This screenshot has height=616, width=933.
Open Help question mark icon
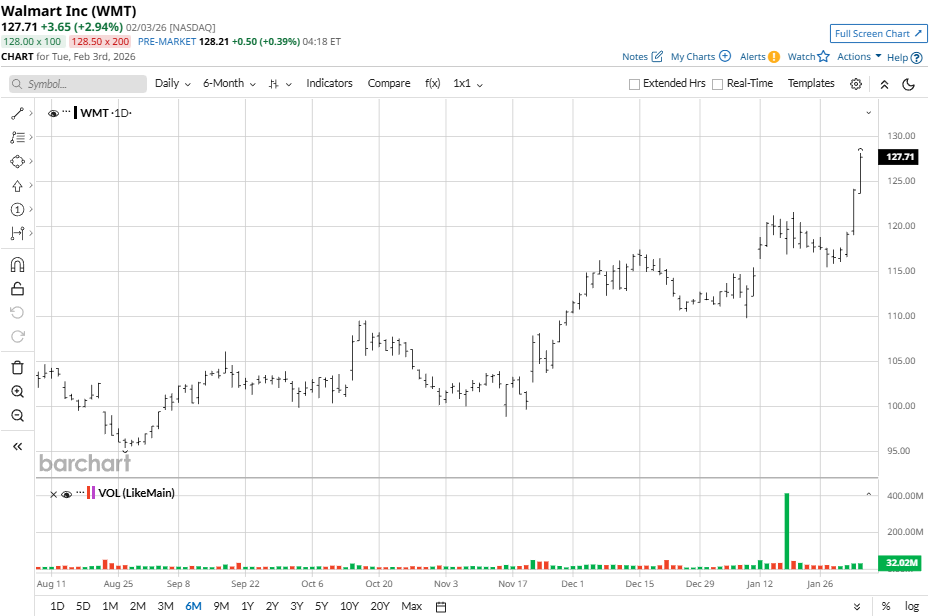click(917, 58)
